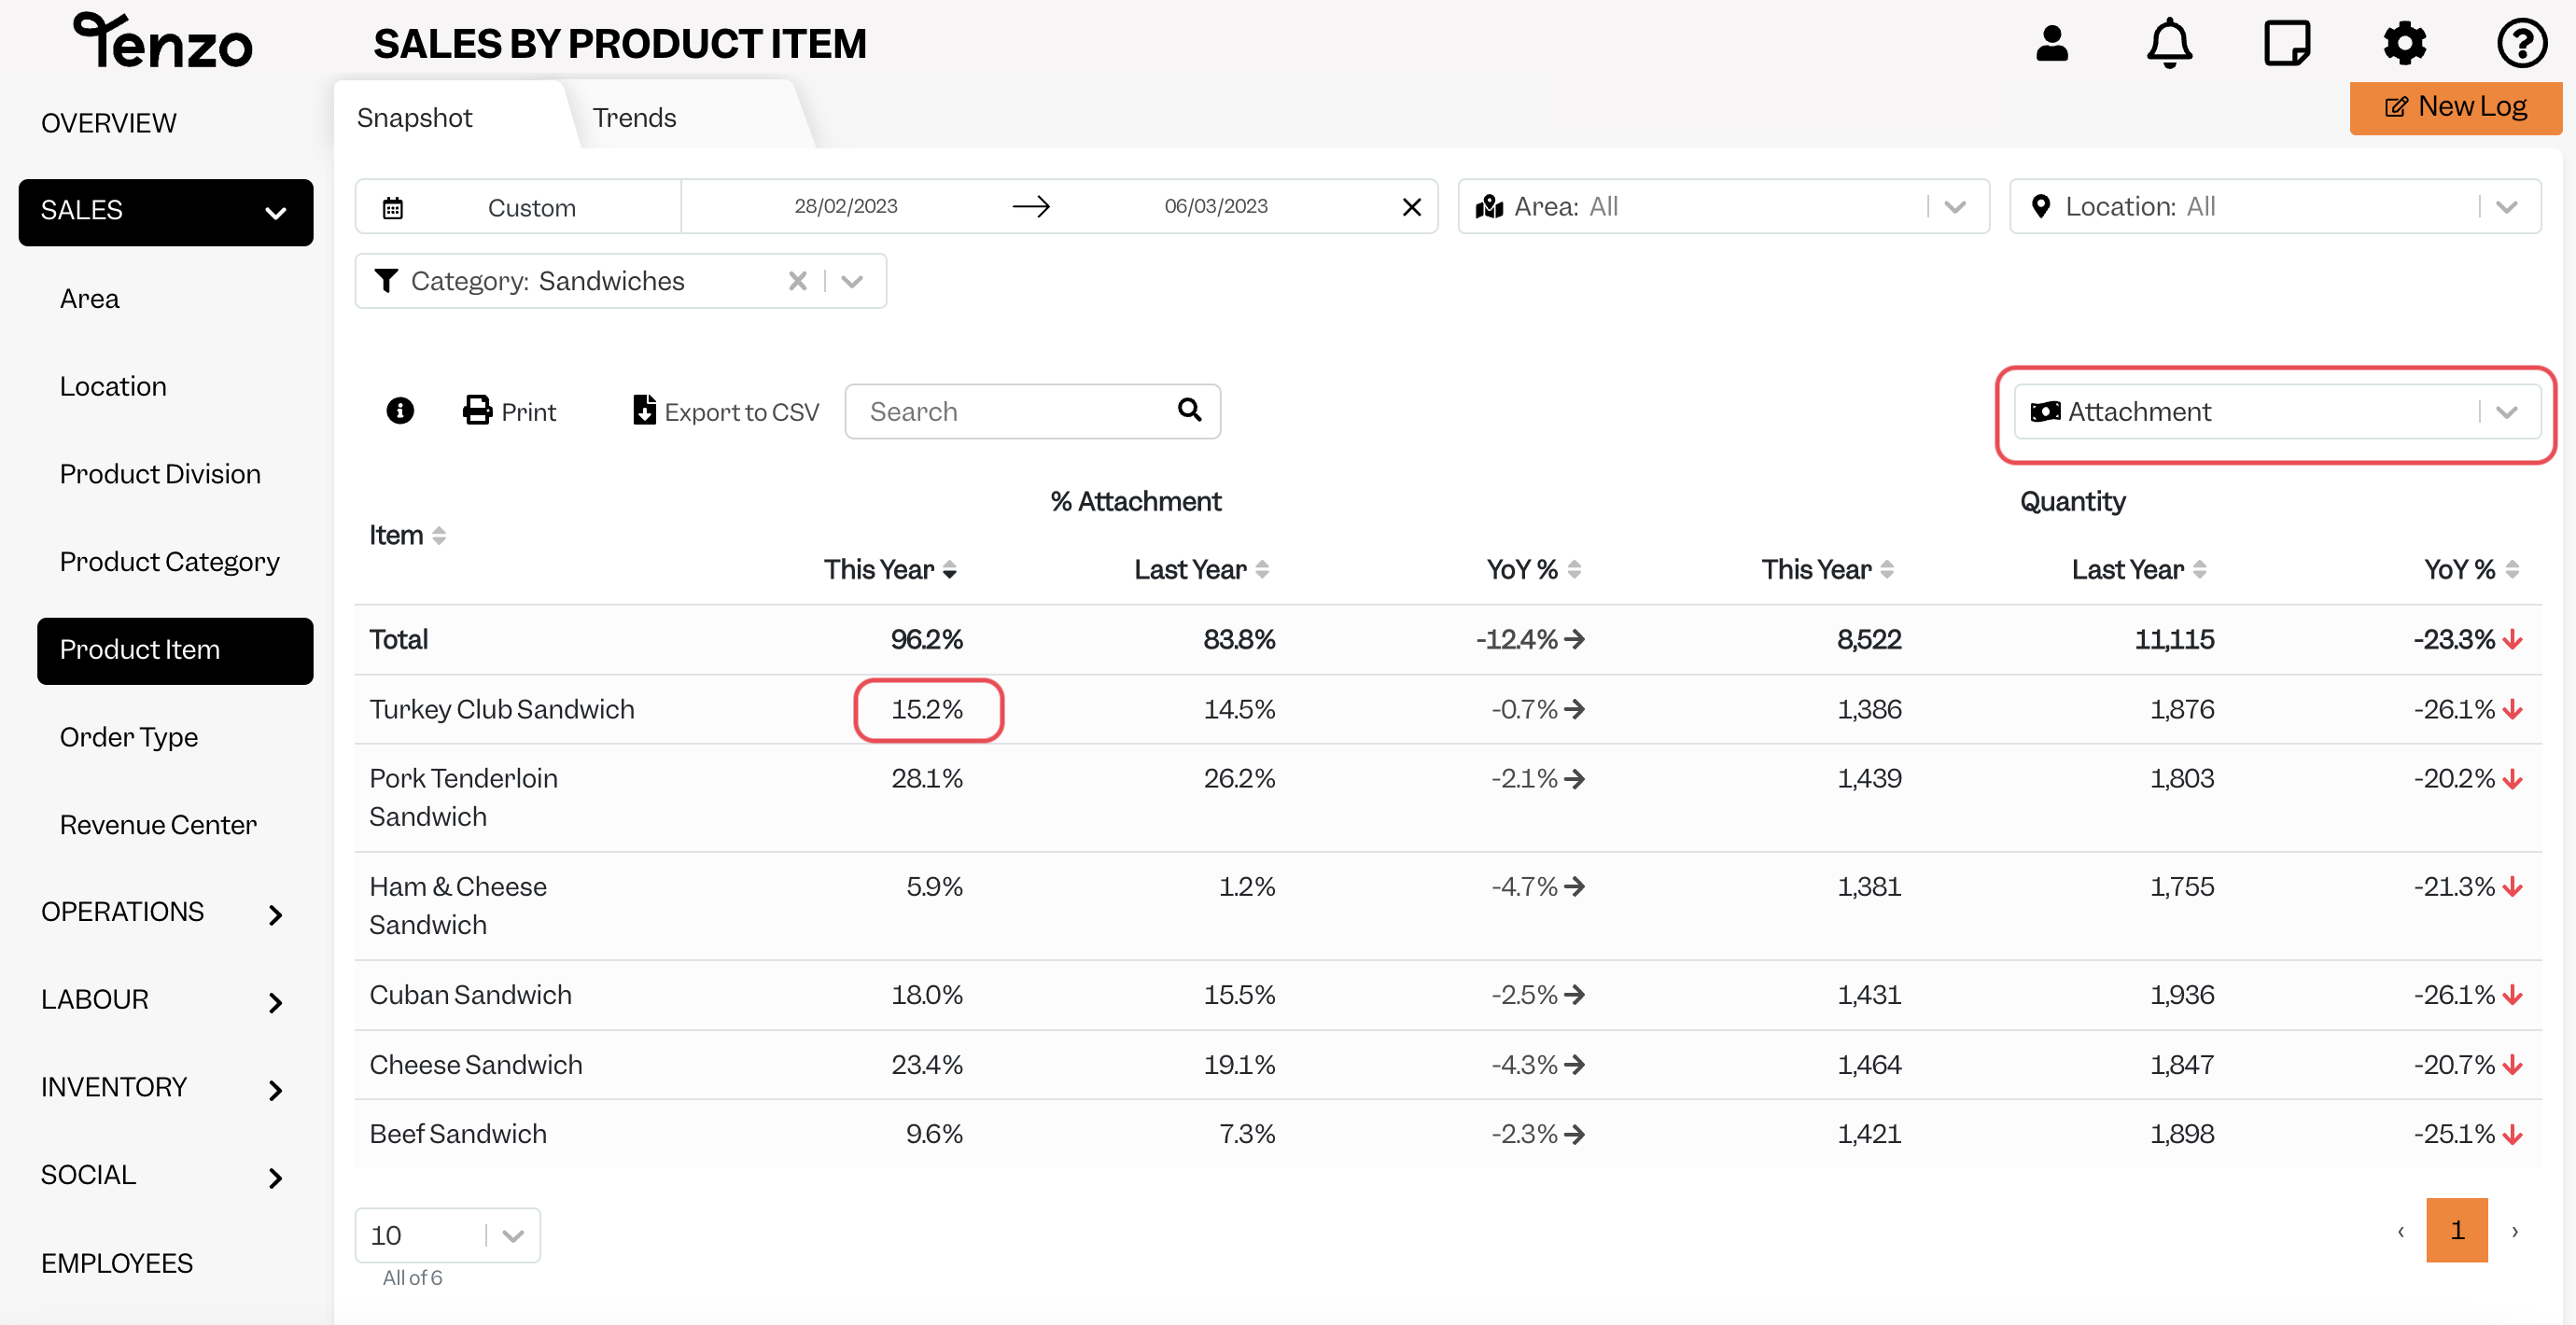
Task: Open the notifications bell
Action: (x=2169, y=44)
